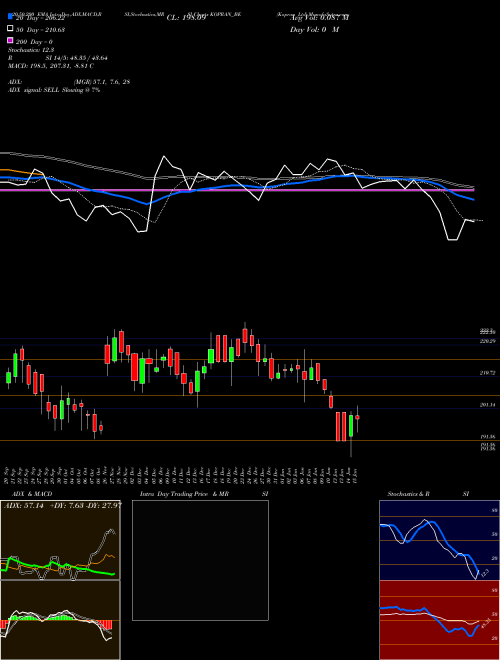500x660 pixels.
Task: Click the 12.3 stochastics value tag
Action: click(484, 573)
